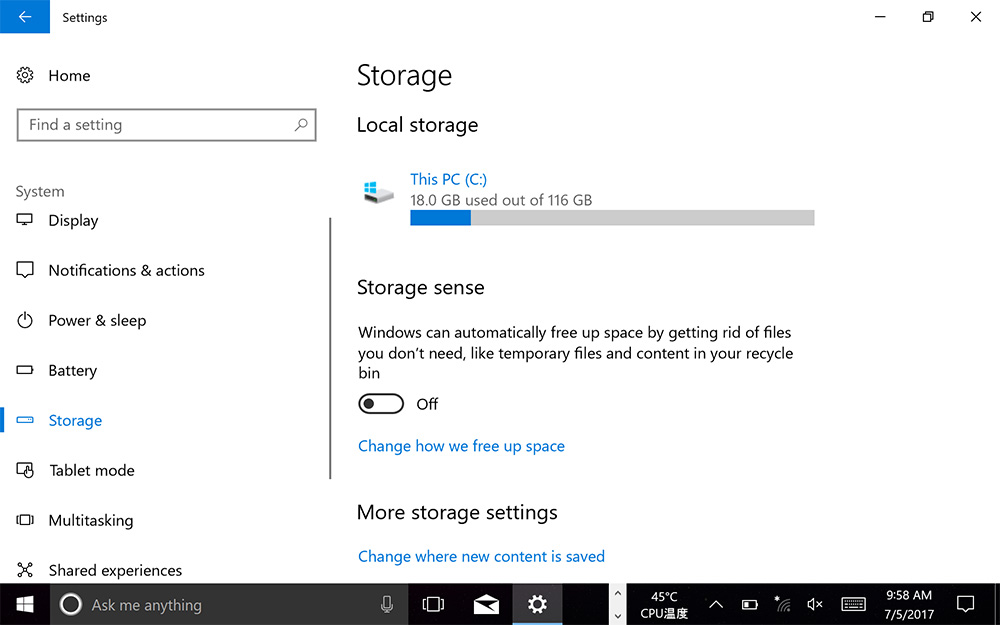Click the Battery label in sidebar
1000x625 pixels.
click(x=73, y=370)
